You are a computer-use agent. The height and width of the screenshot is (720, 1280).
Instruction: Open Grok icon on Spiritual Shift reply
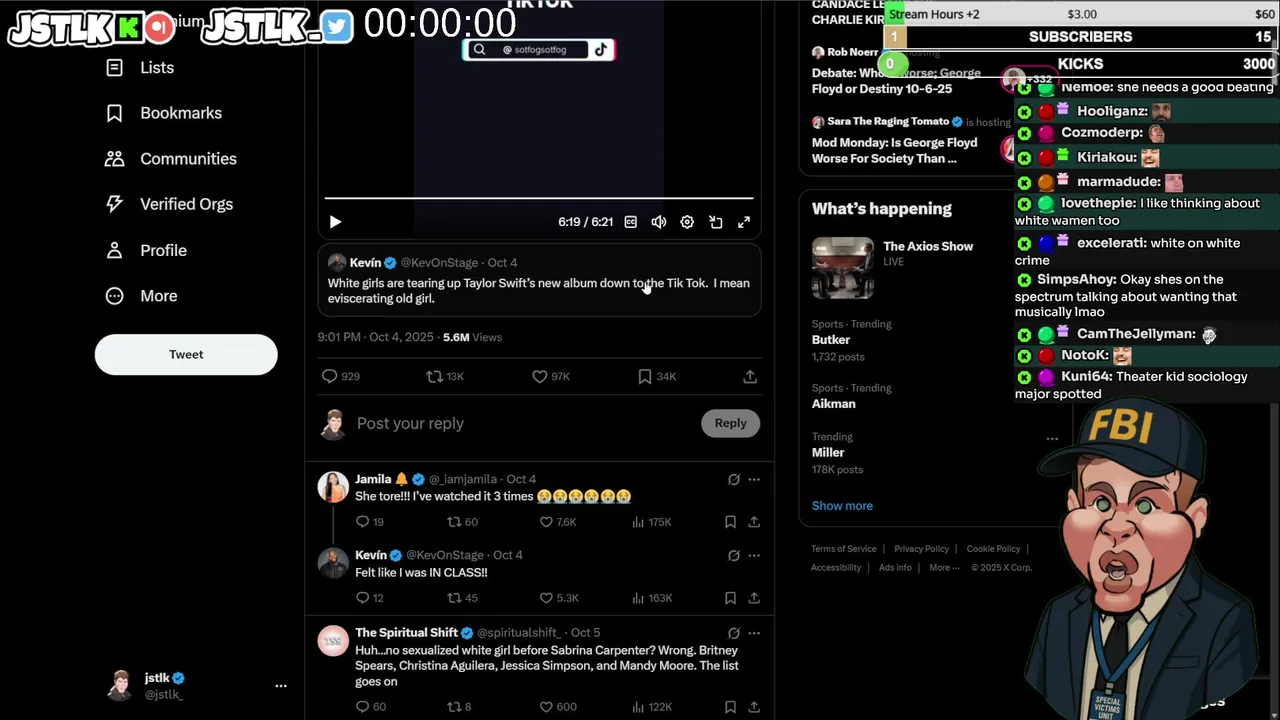[x=734, y=633]
